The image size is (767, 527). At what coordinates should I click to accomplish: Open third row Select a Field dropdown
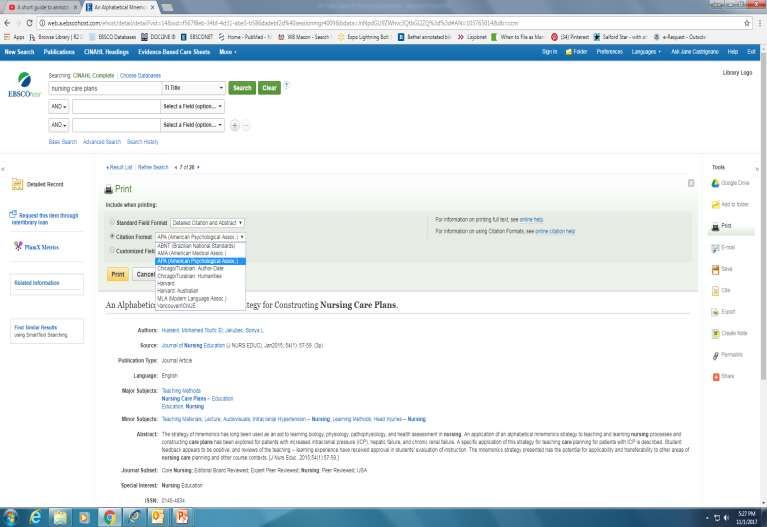pos(192,125)
